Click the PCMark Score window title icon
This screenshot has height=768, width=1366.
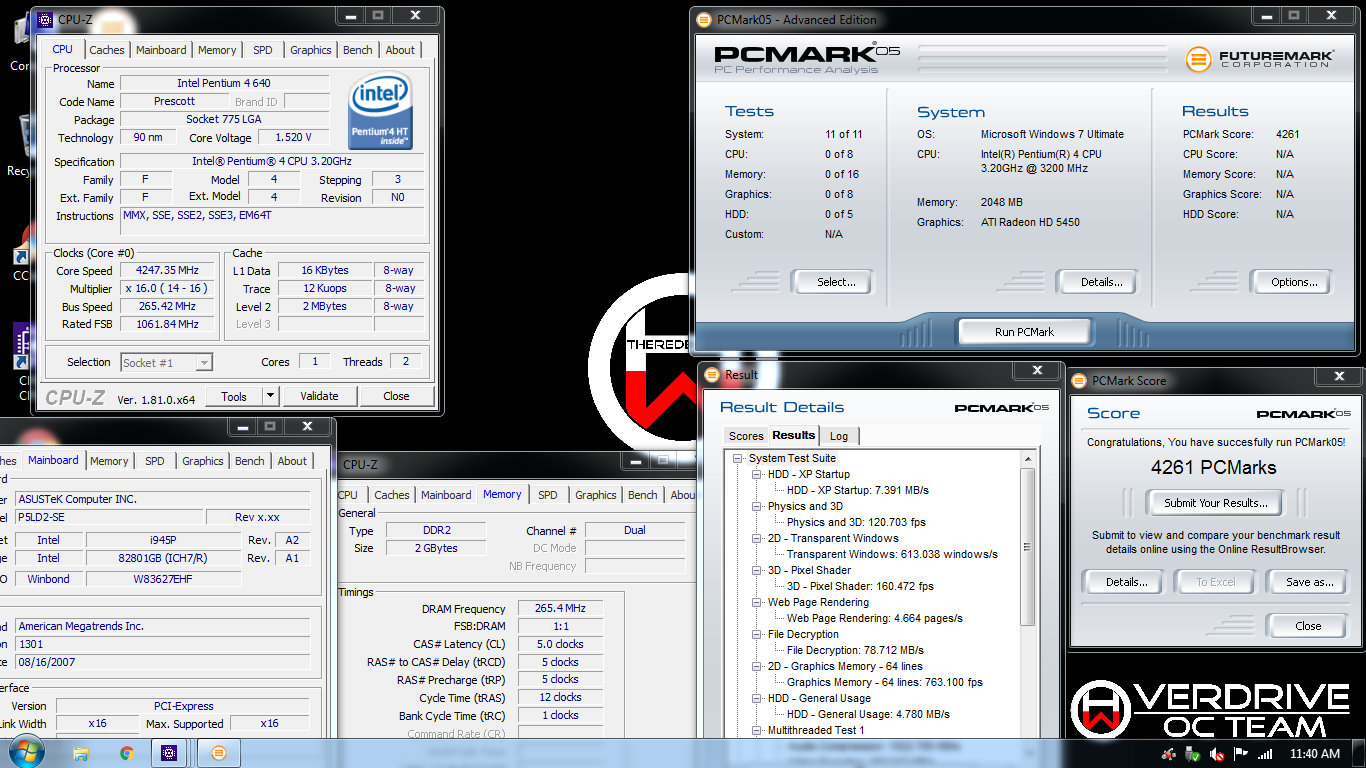[1079, 380]
